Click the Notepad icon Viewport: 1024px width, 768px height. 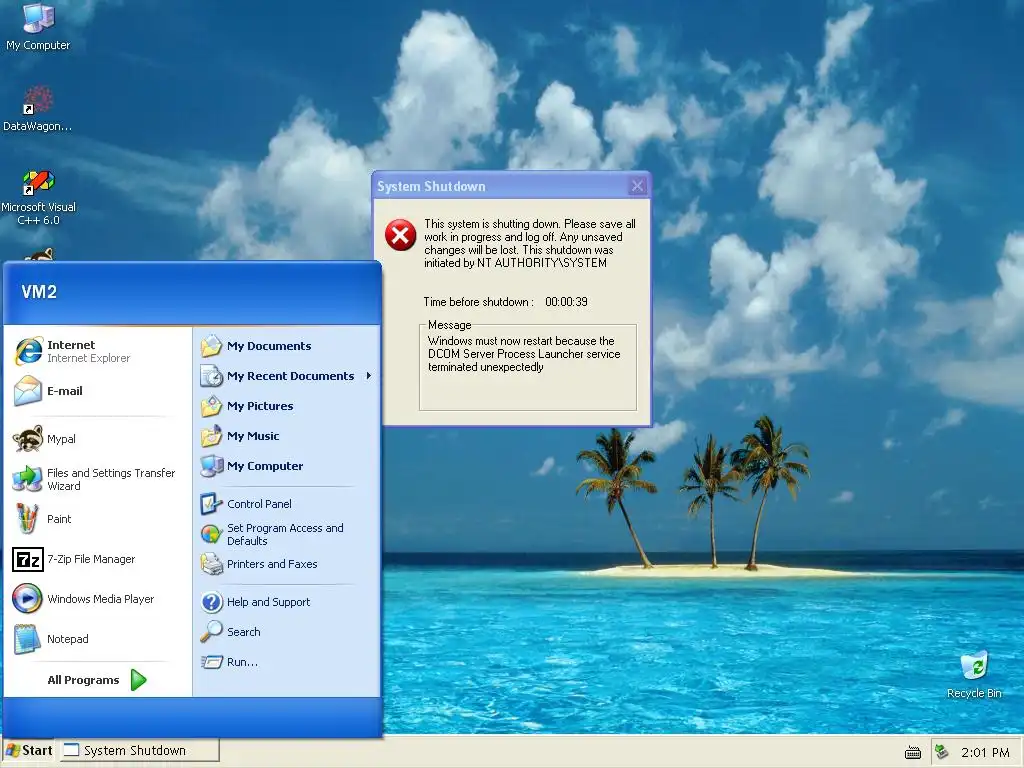[28, 639]
